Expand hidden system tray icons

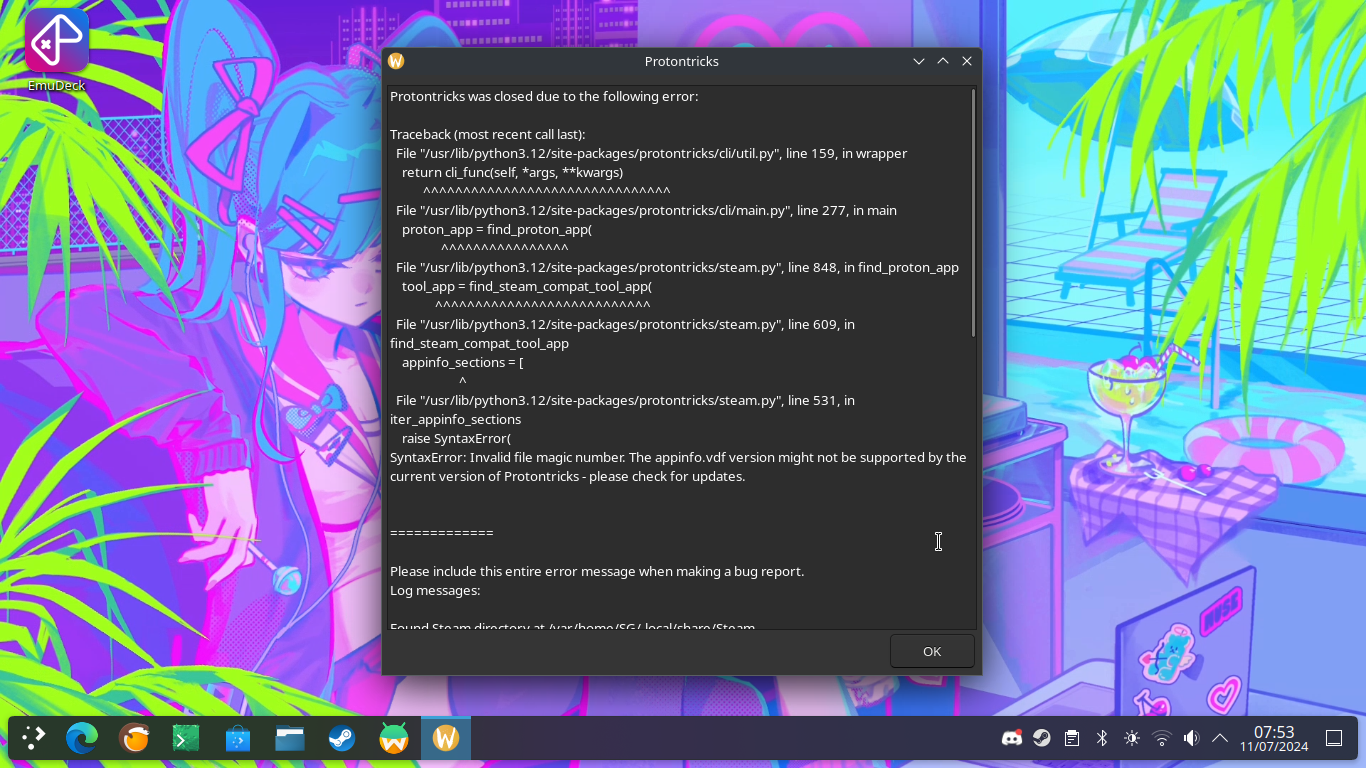click(1220, 739)
